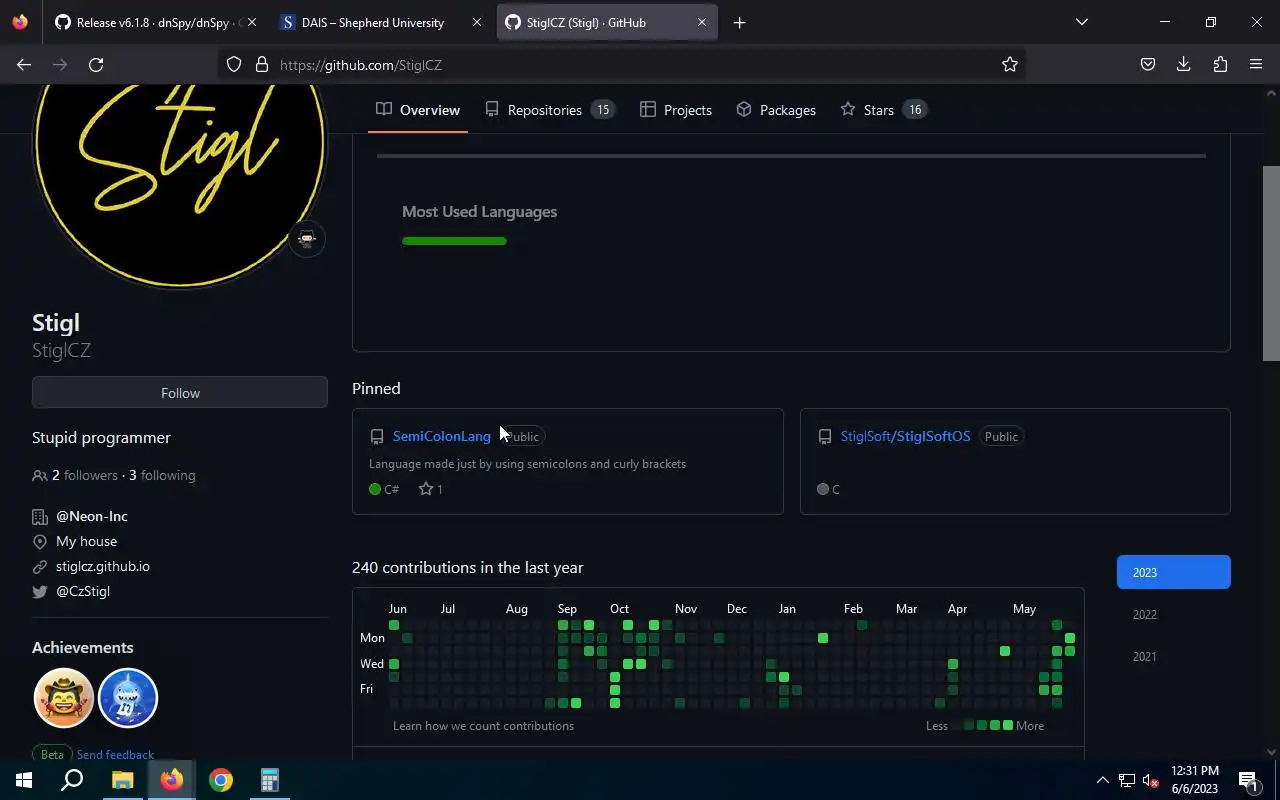The width and height of the screenshot is (1280, 800).
Task: Click the status emoji badge on avatar
Action: (307, 238)
